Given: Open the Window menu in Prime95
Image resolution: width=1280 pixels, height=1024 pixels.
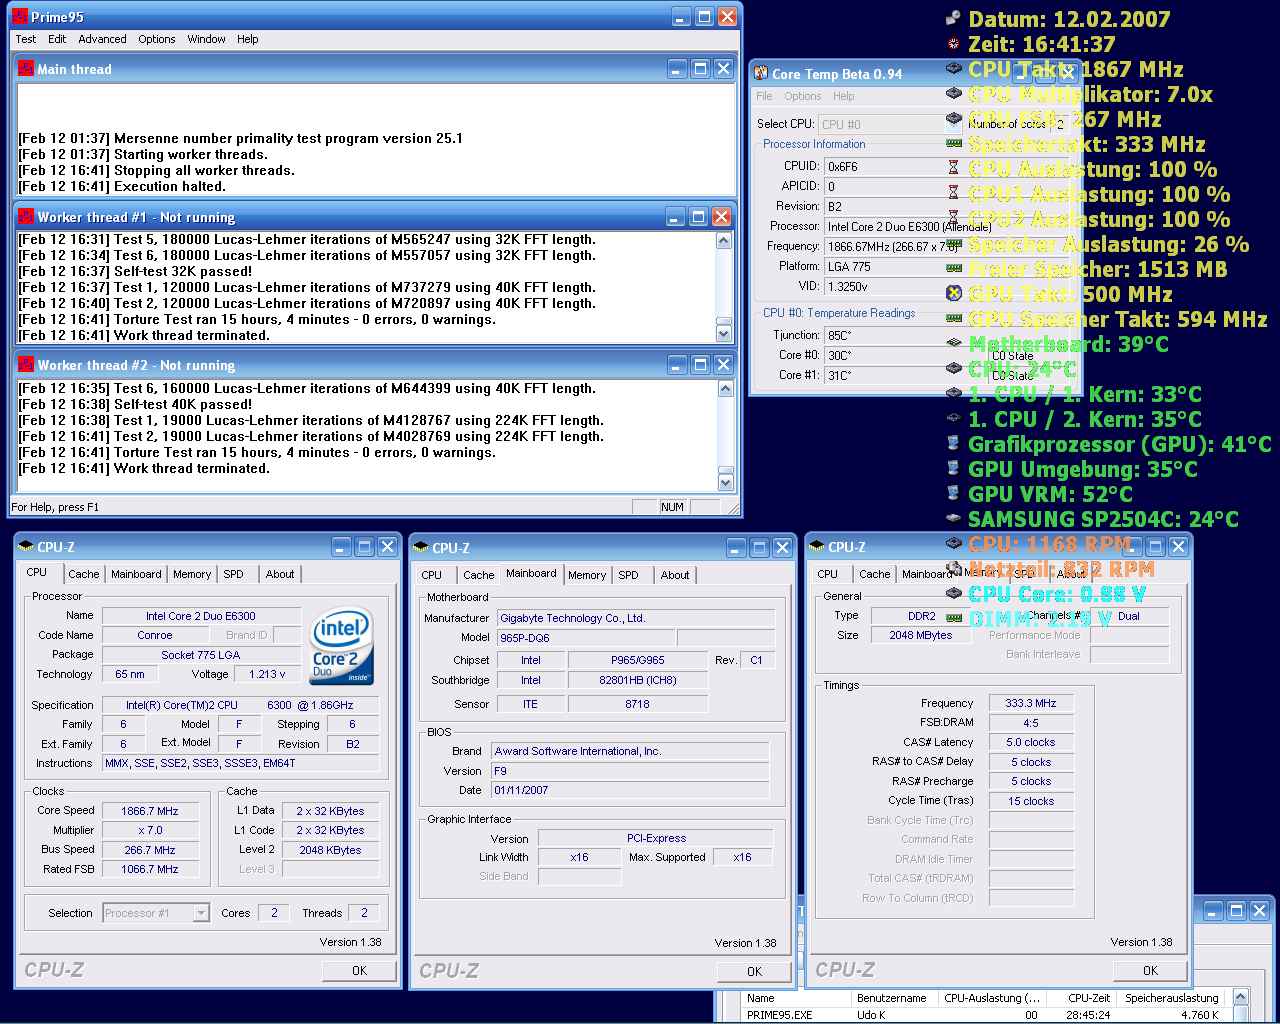Looking at the screenshot, I should [206, 39].
